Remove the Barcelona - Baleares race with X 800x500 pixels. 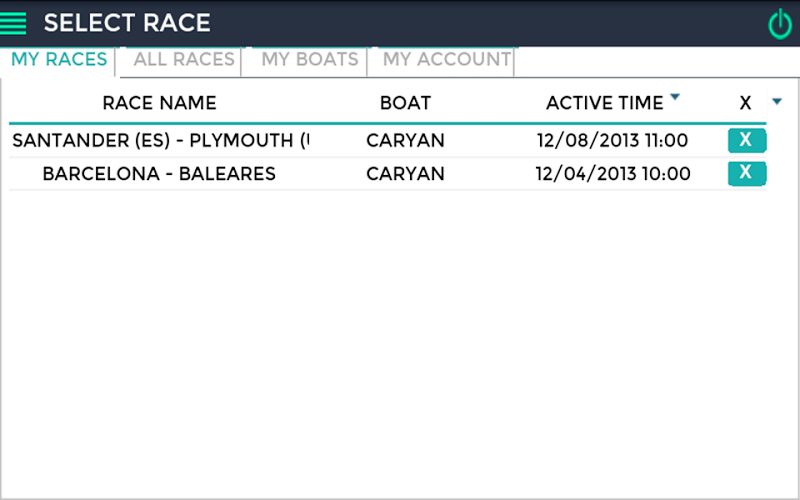[746, 173]
